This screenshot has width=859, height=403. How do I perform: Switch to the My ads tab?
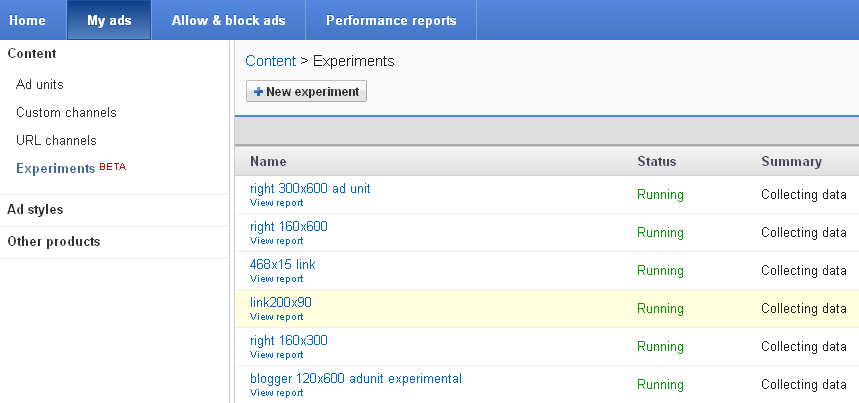109,20
